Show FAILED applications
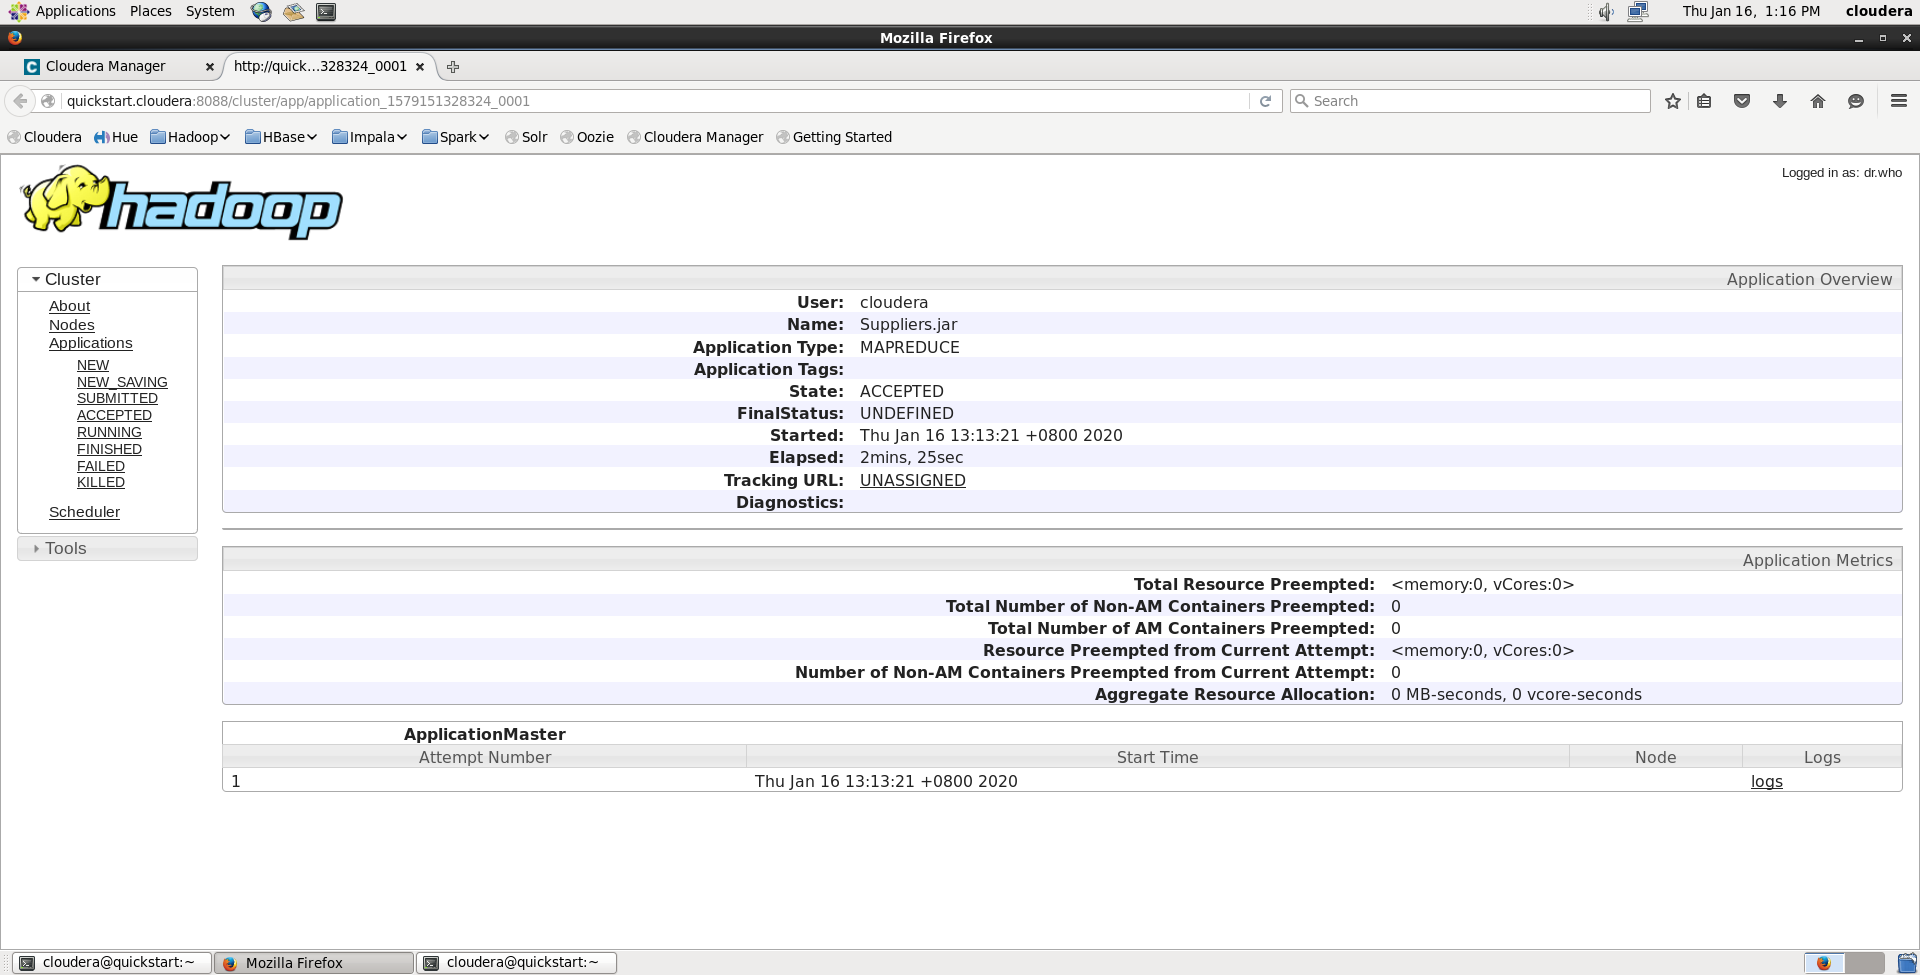Screen dimensions: 1920x975 pos(101,467)
